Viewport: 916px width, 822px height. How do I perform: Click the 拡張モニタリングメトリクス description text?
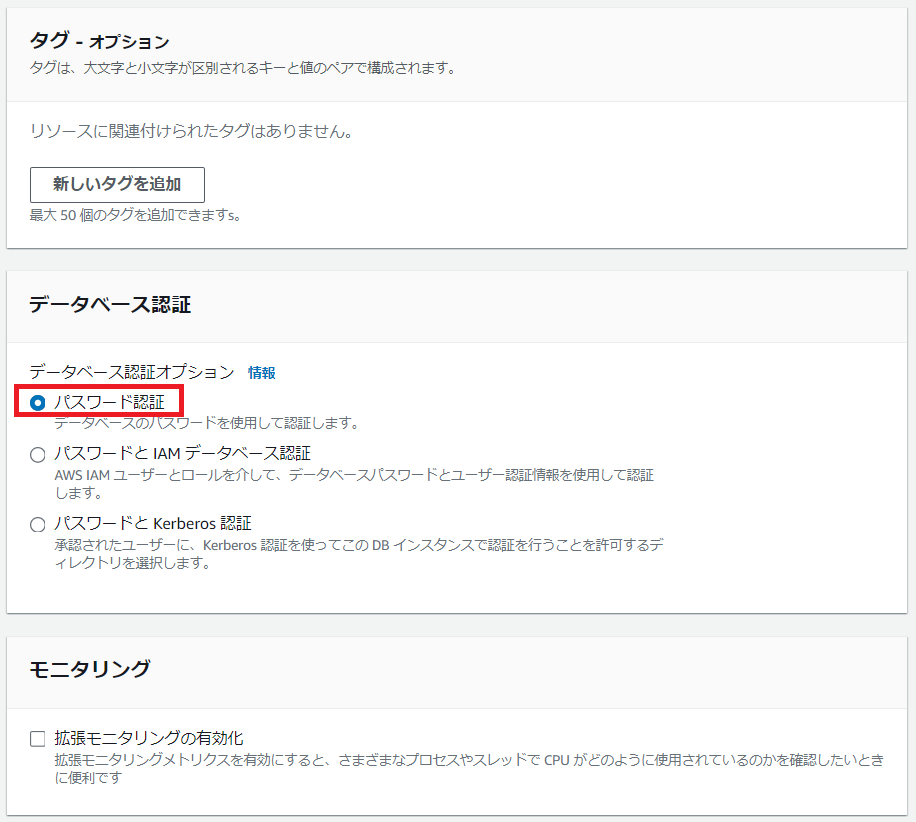click(x=468, y=761)
